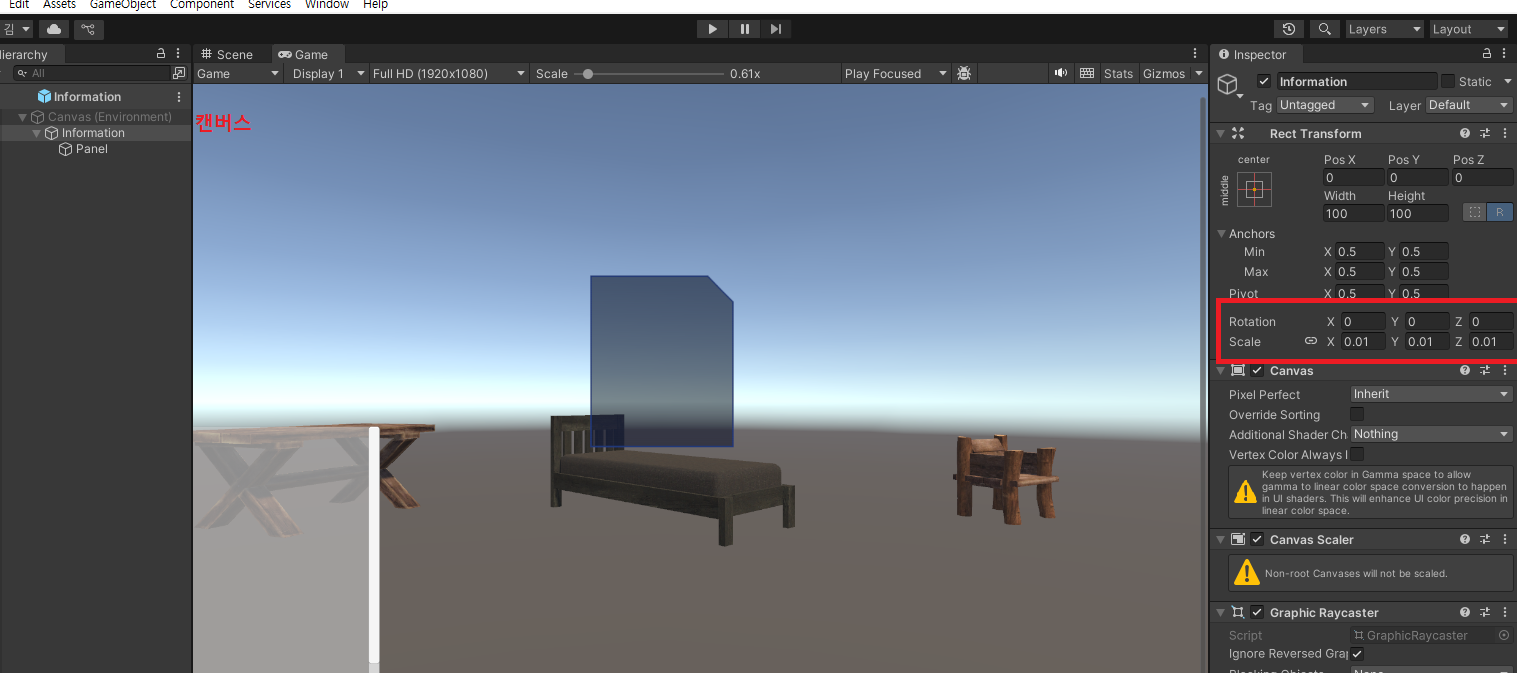Open the Layer dropdown showing Default
This screenshot has height=673, width=1517.
1469,105
